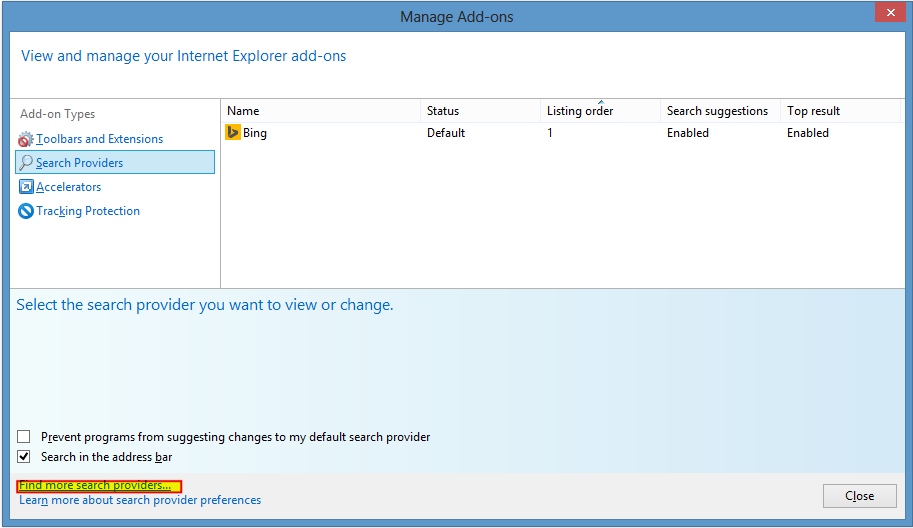Enable Prevent programs from suggesting changes checkbox
This screenshot has width=913, height=528.
pyautogui.click(x=24, y=437)
